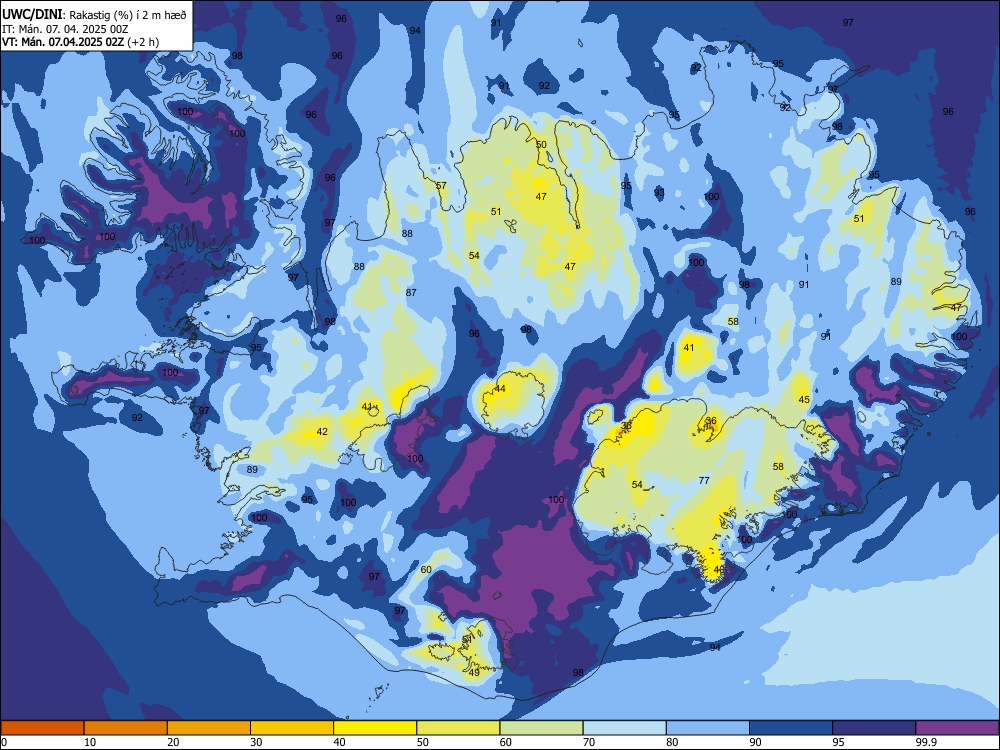Choose the light blue 80–90 legend swatch
This screenshot has width=1000, height=750.
tap(708, 728)
